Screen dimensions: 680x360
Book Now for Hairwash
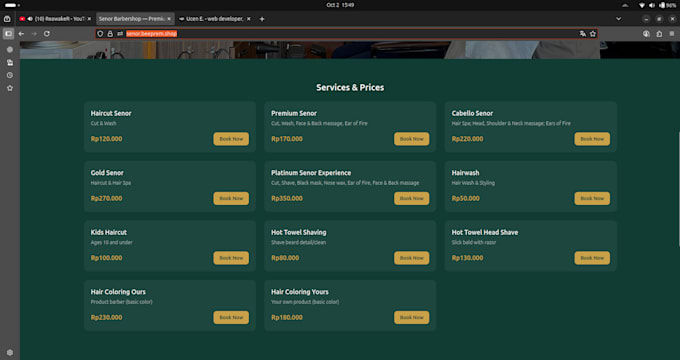[x=592, y=198]
